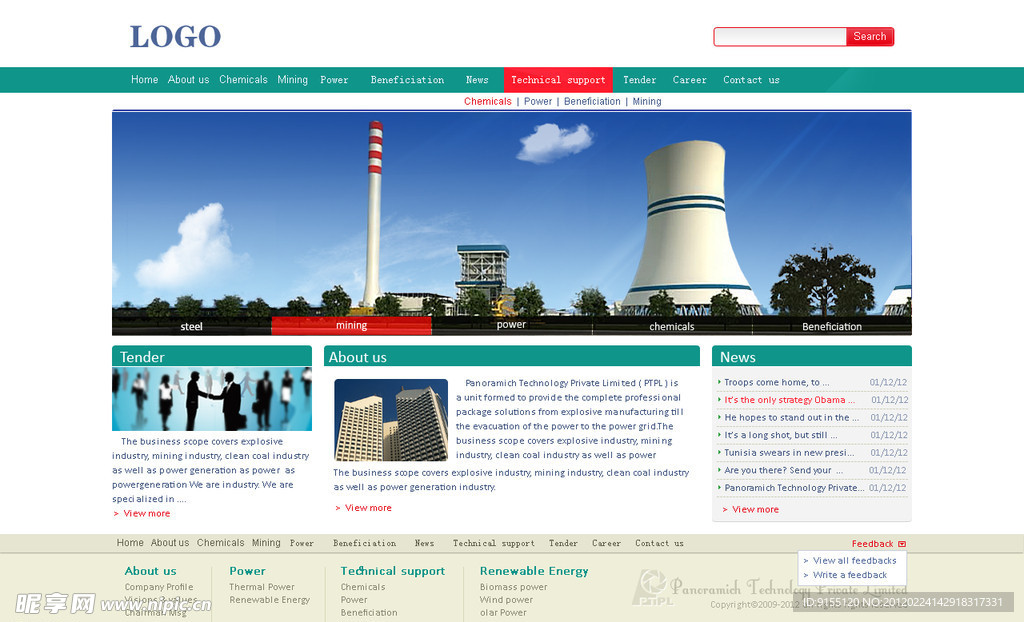The height and width of the screenshot is (622, 1024).
Task: Select Chemicals in the red submenu
Action: pyautogui.click(x=487, y=101)
